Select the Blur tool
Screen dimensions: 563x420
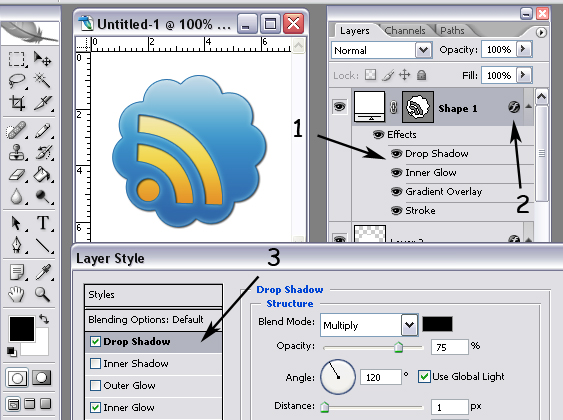point(17,196)
